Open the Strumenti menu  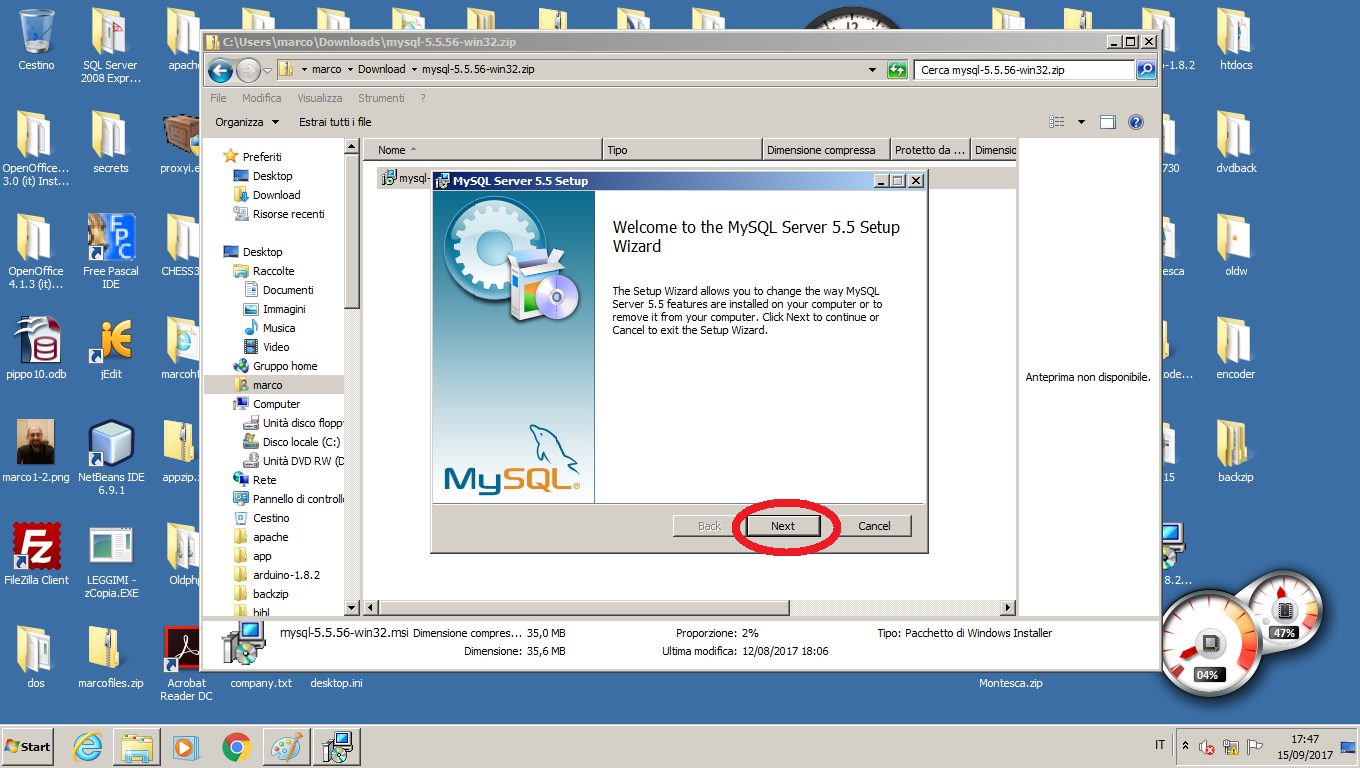(x=381, y=98)
